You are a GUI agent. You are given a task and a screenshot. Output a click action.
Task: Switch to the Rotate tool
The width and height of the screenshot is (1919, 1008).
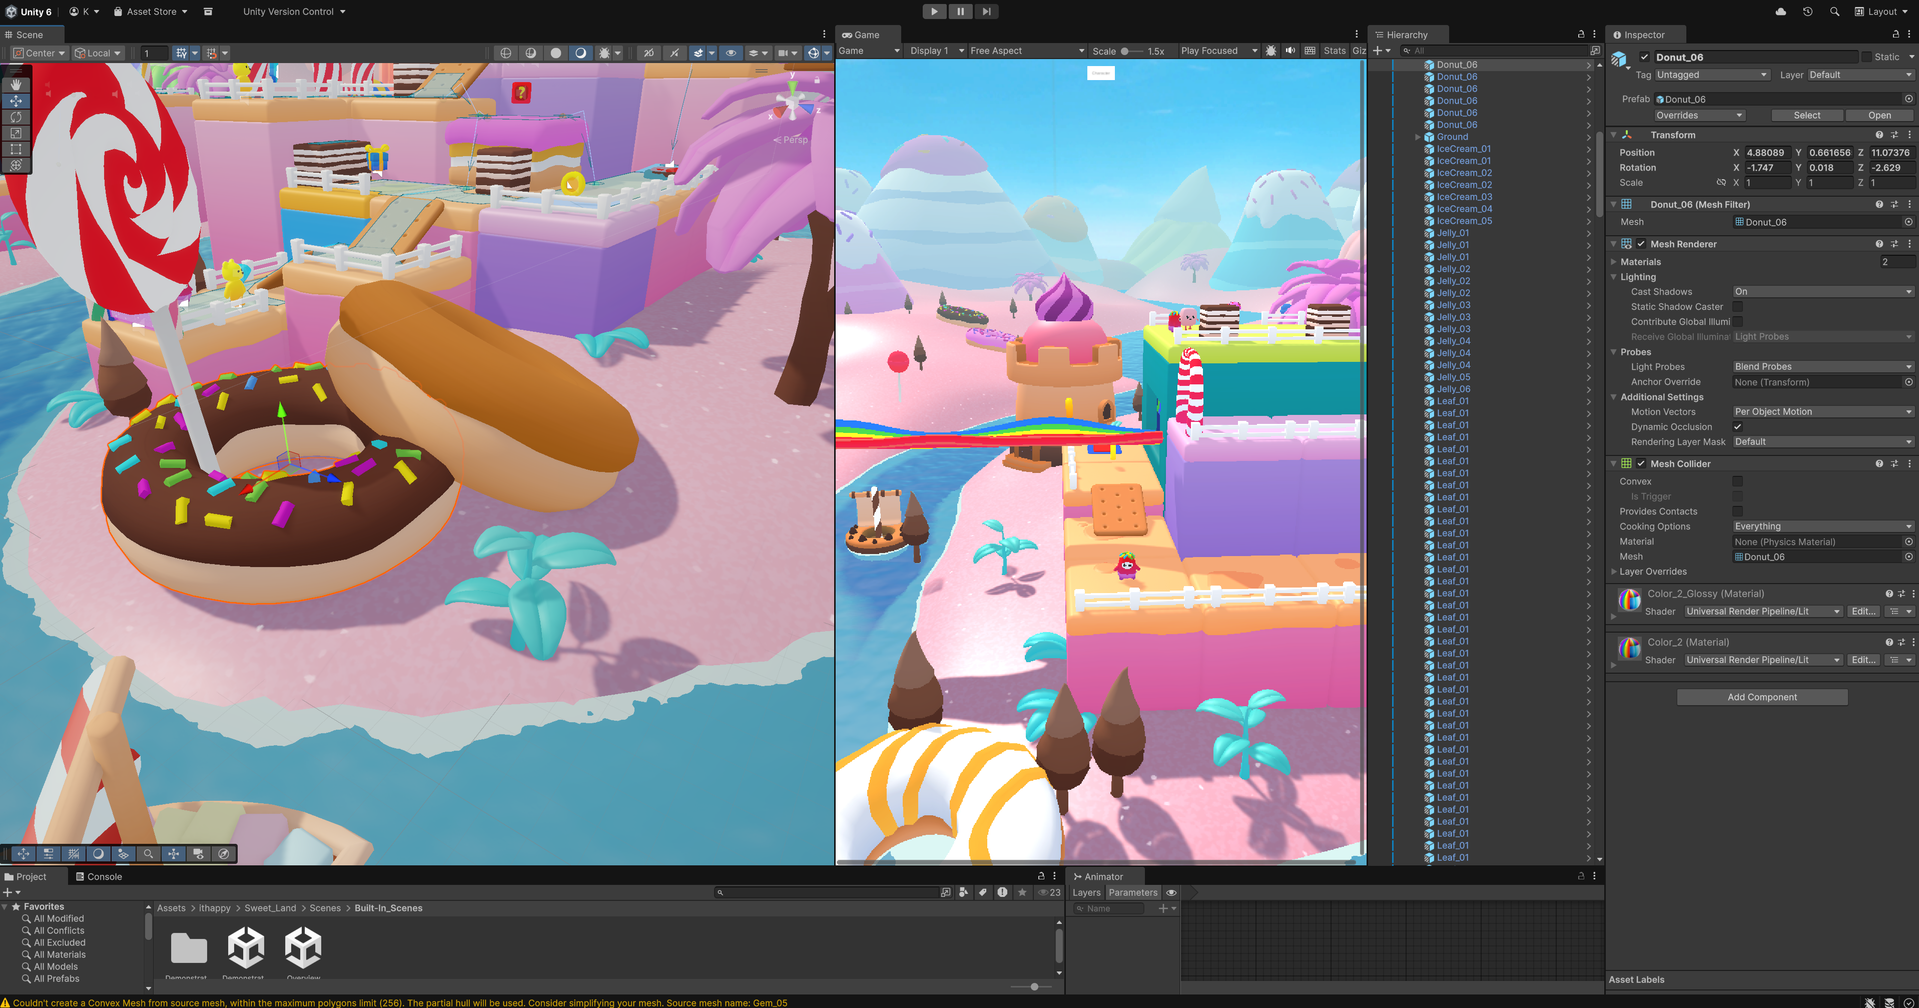pyautogui.click(x=15, y=117)
